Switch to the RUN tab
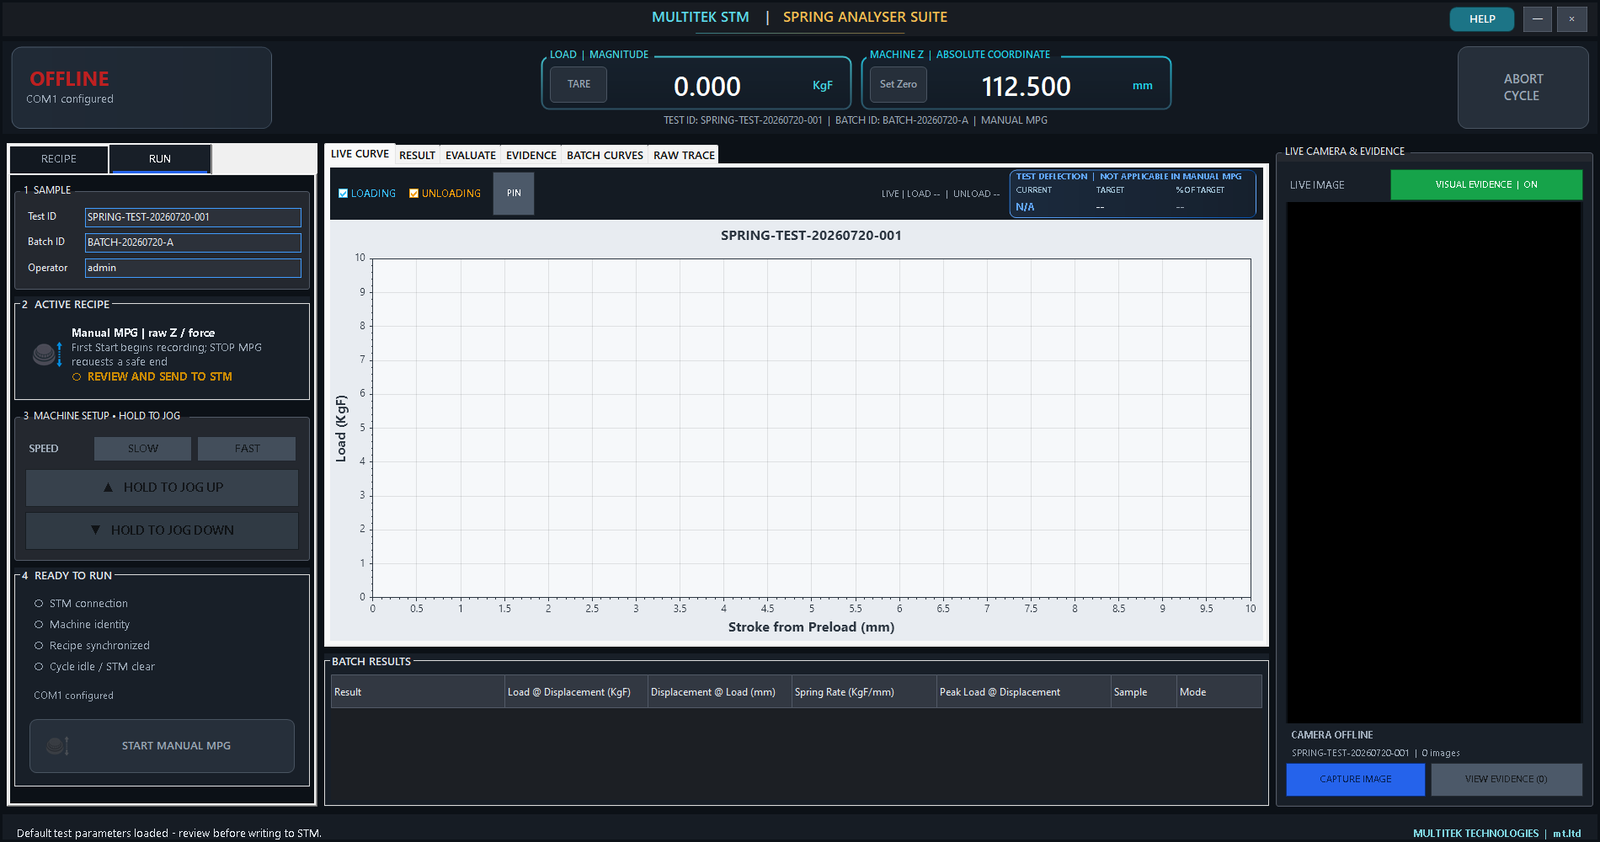This screenshot has height=842, width=1600. (x=160, y=159)
